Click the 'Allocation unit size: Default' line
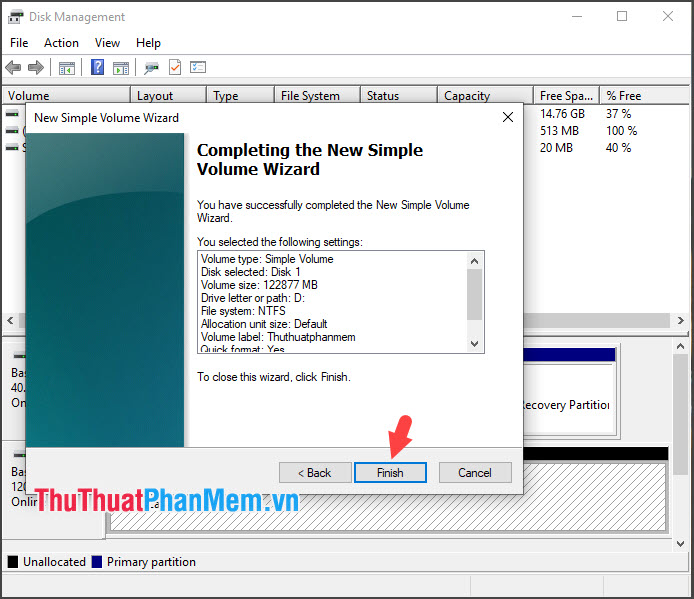Image resolution: width=694 pixels, height=599 pixels. [264, 324]
